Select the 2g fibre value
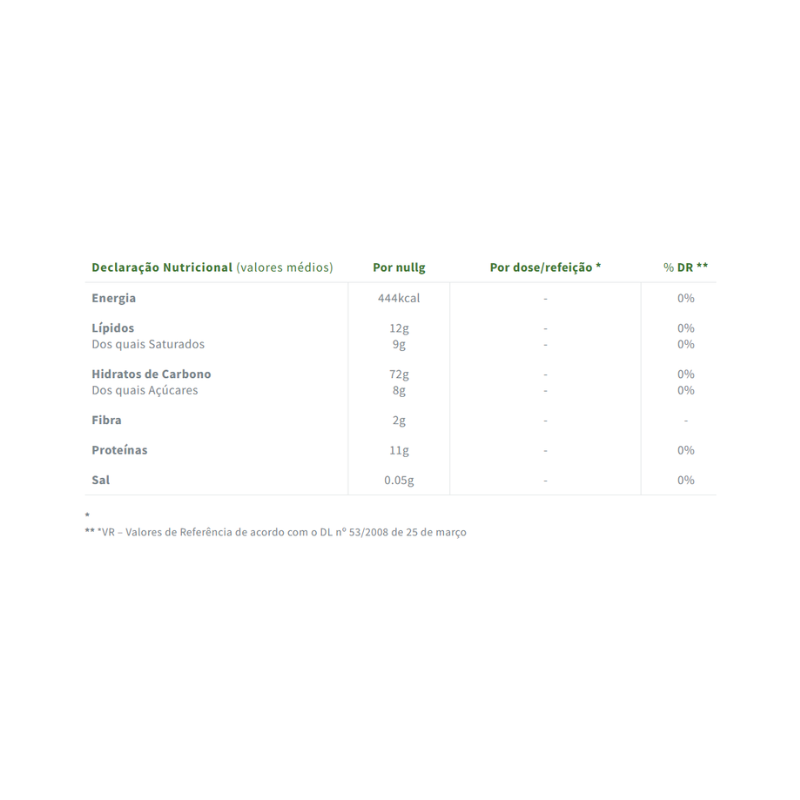The image size is (800, 800). tap(399, 420)
